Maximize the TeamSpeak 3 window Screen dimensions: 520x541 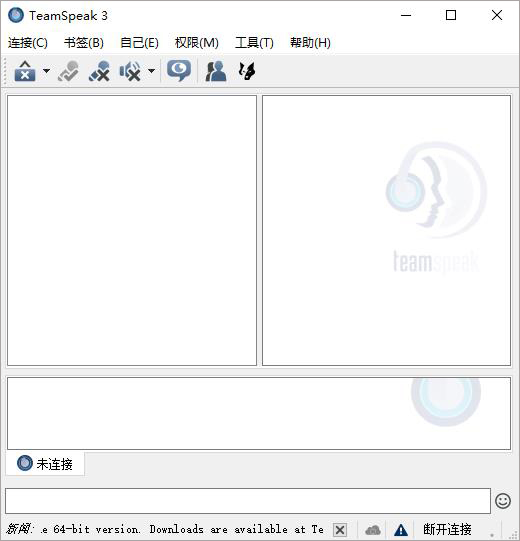451,15
